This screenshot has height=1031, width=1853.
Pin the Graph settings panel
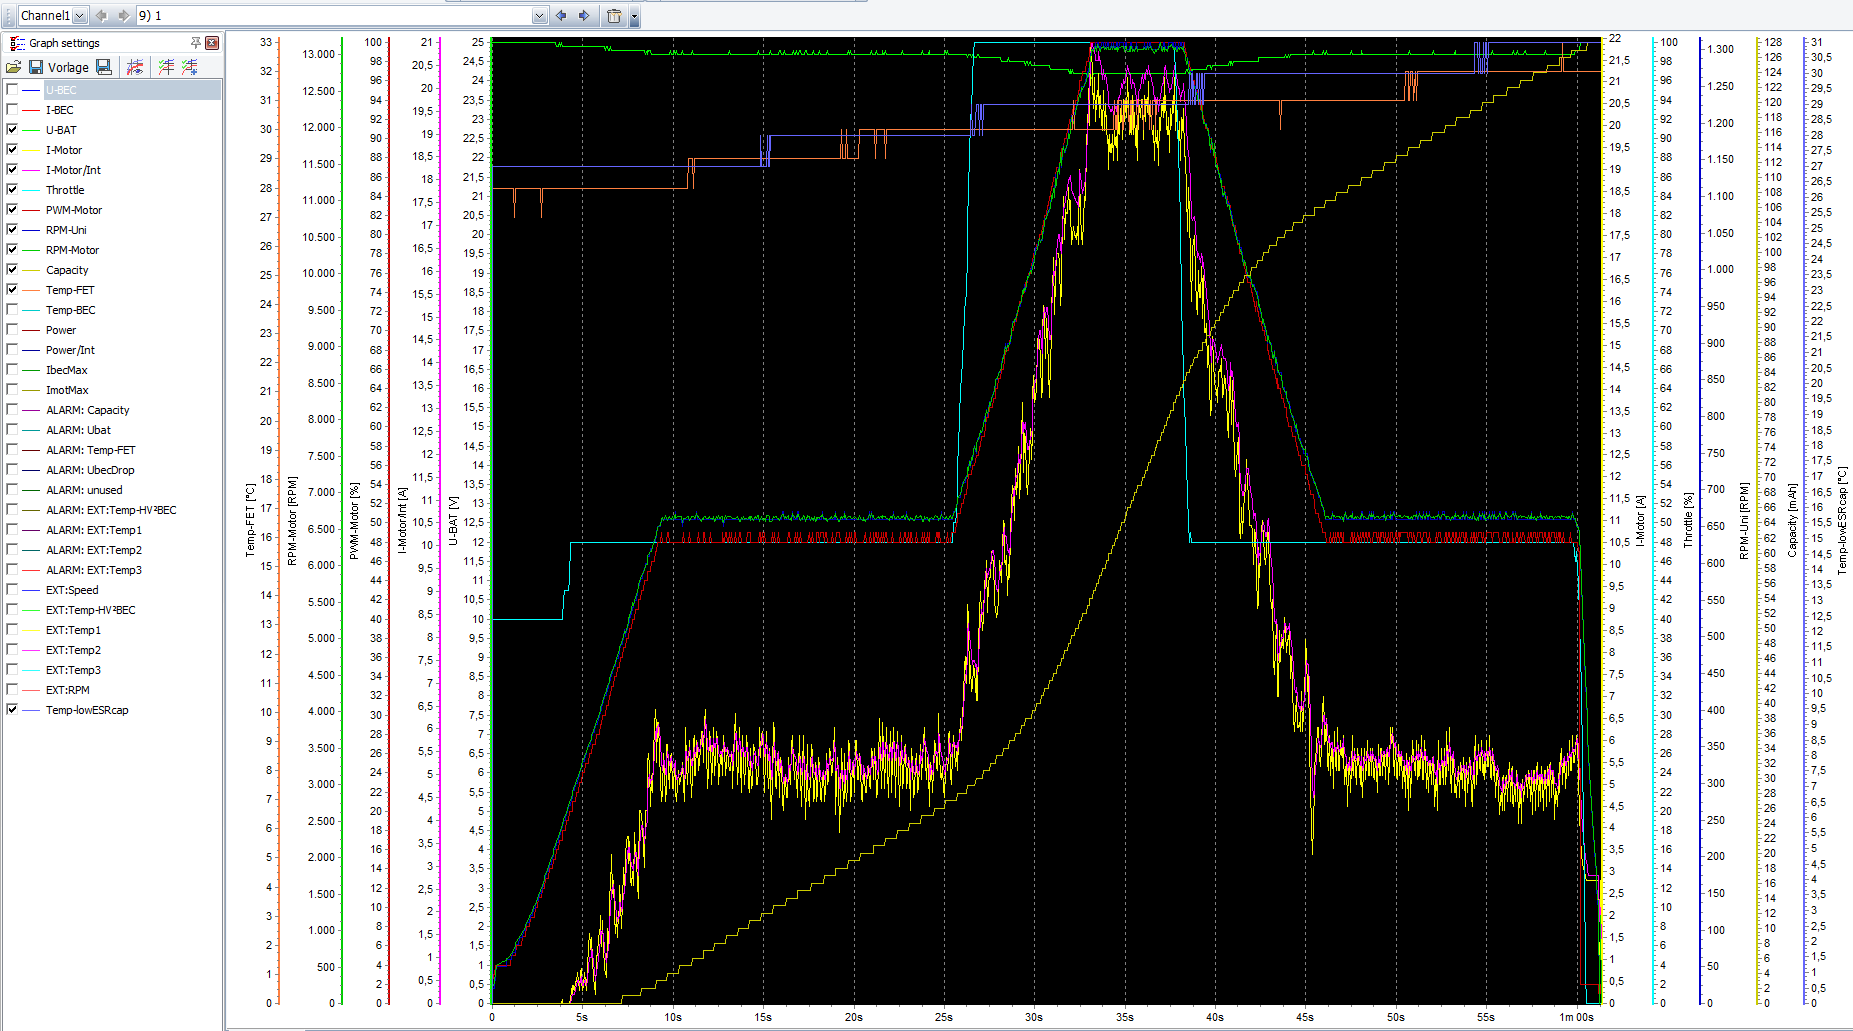[196, 43]
